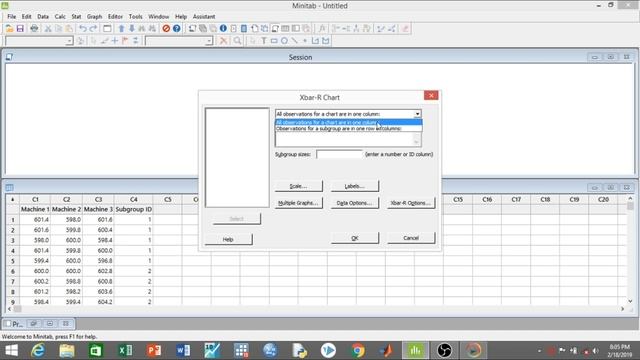Show the Session folder icon in the toolbar
Viewport: 640px width, 360px height.
(192, 29)
